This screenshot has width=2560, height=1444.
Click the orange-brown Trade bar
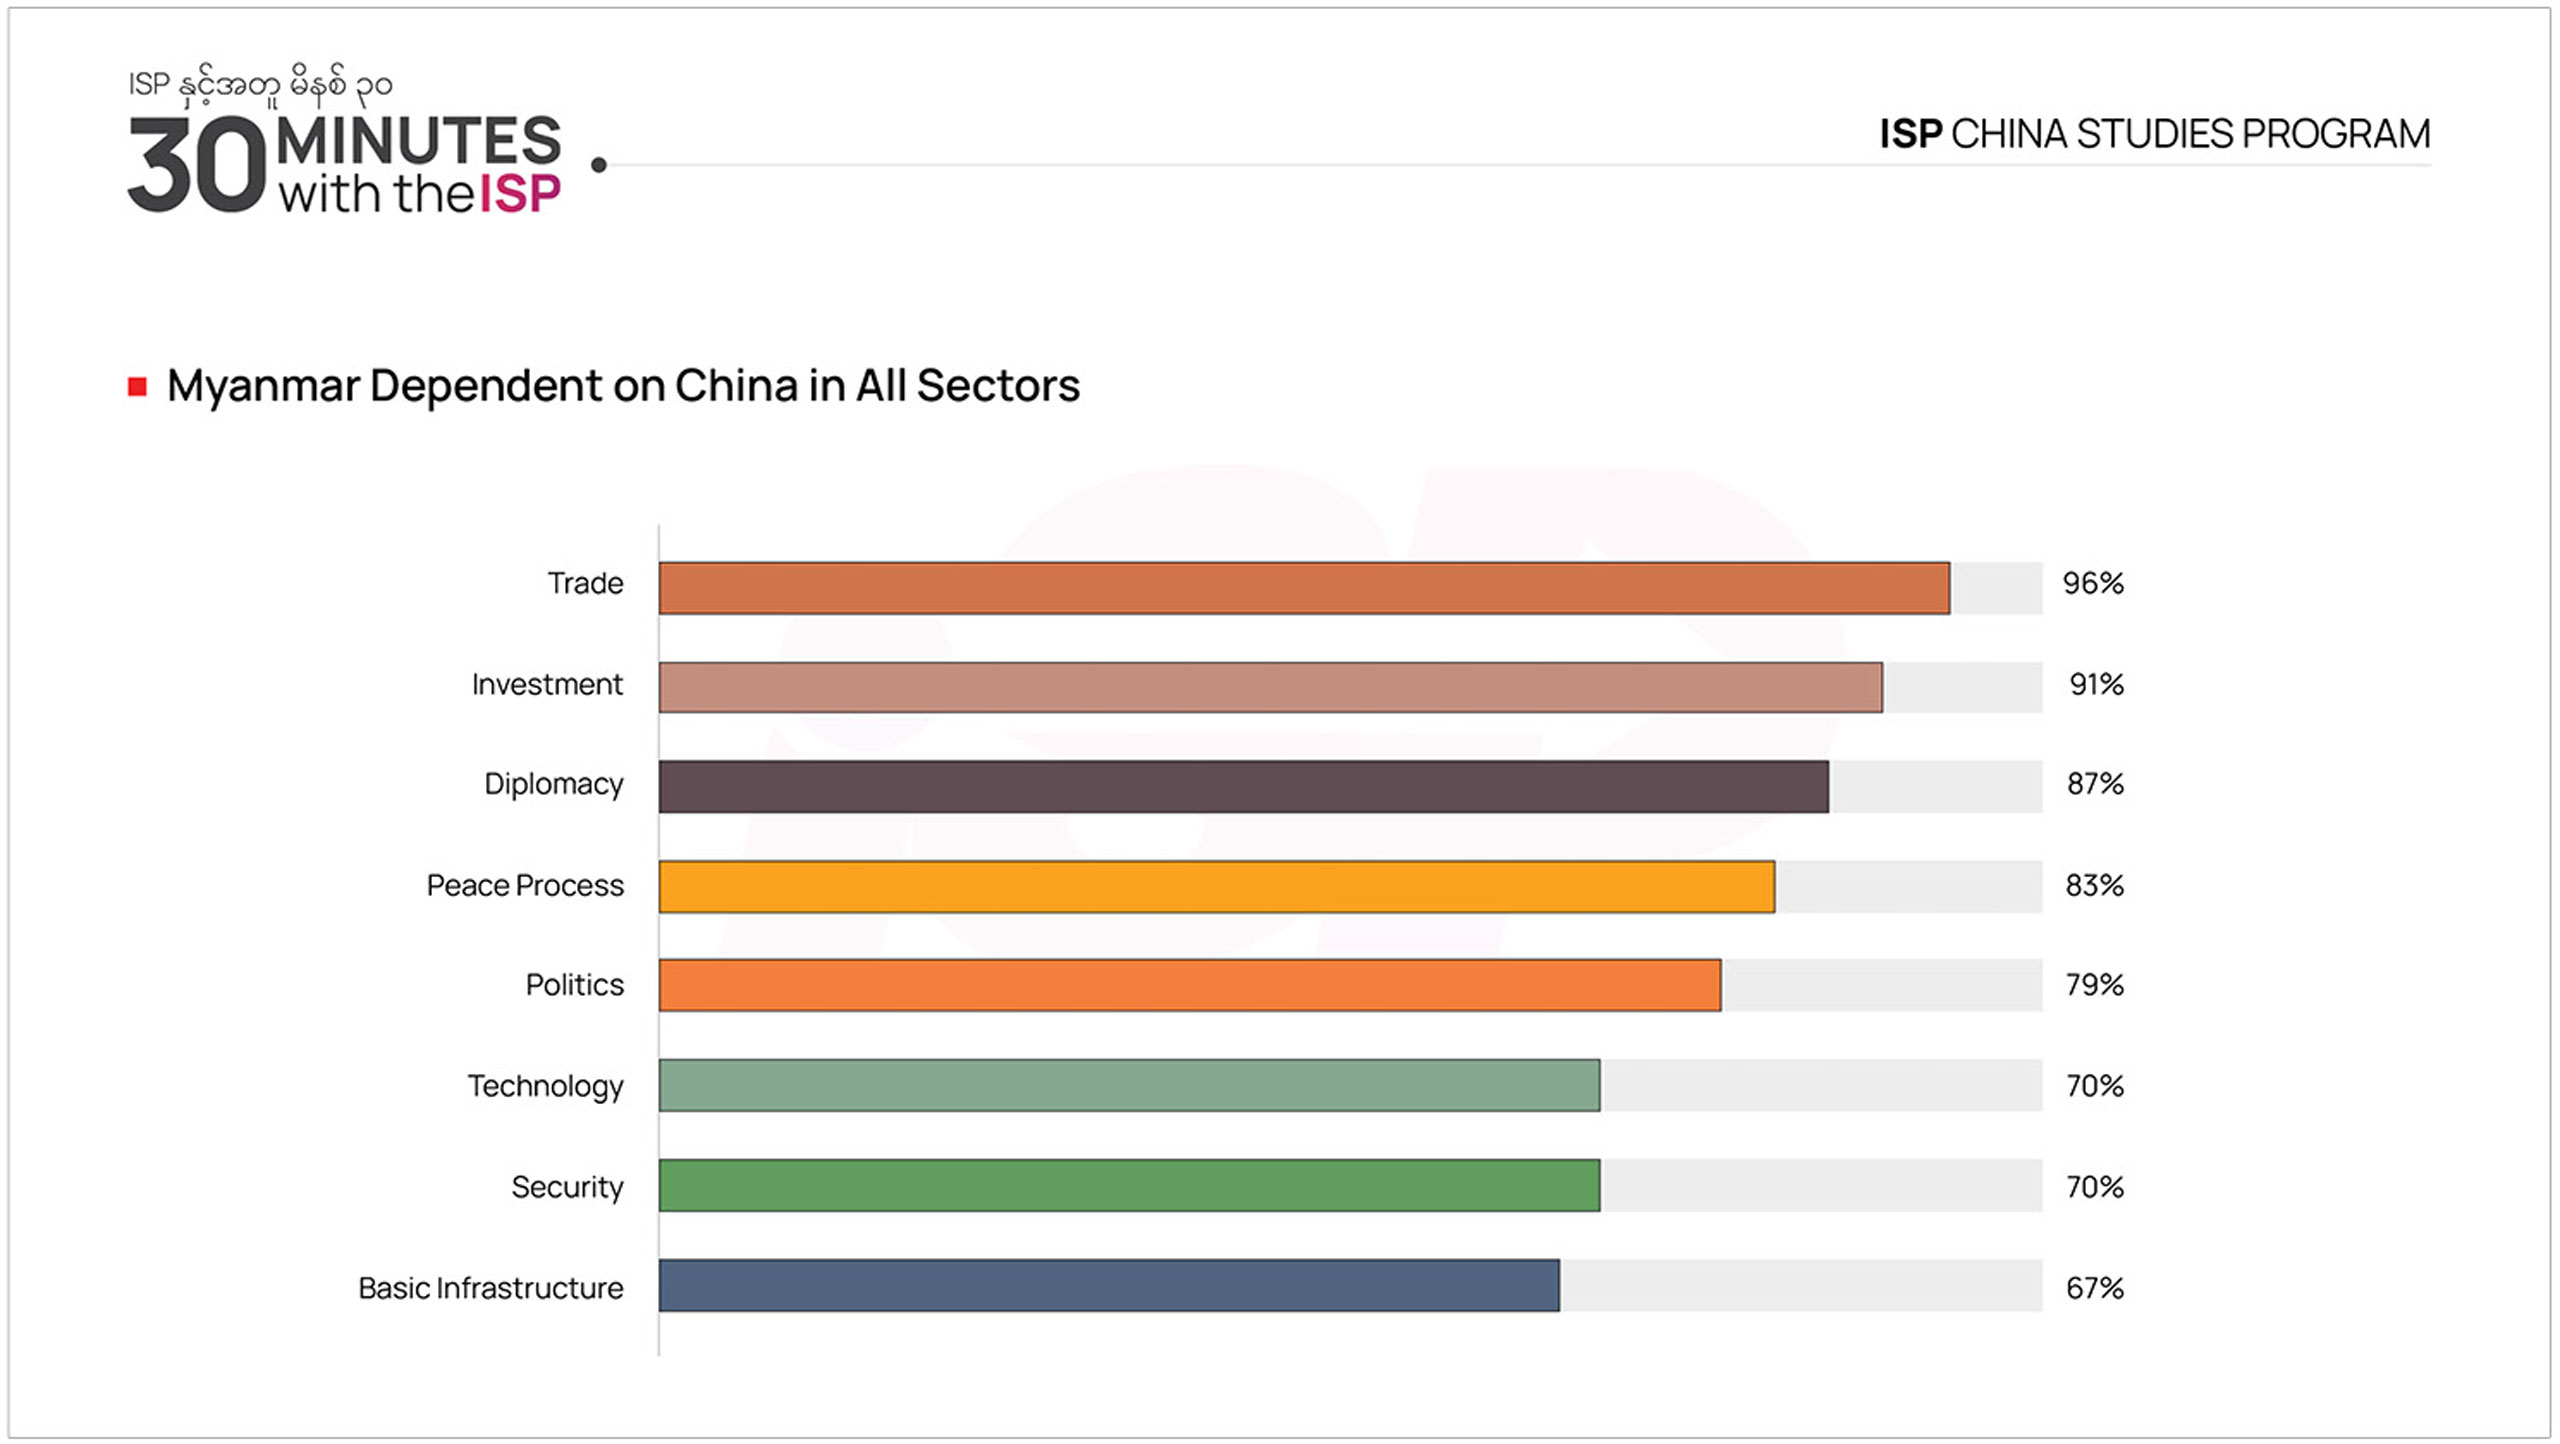[x=1303, y=588]
